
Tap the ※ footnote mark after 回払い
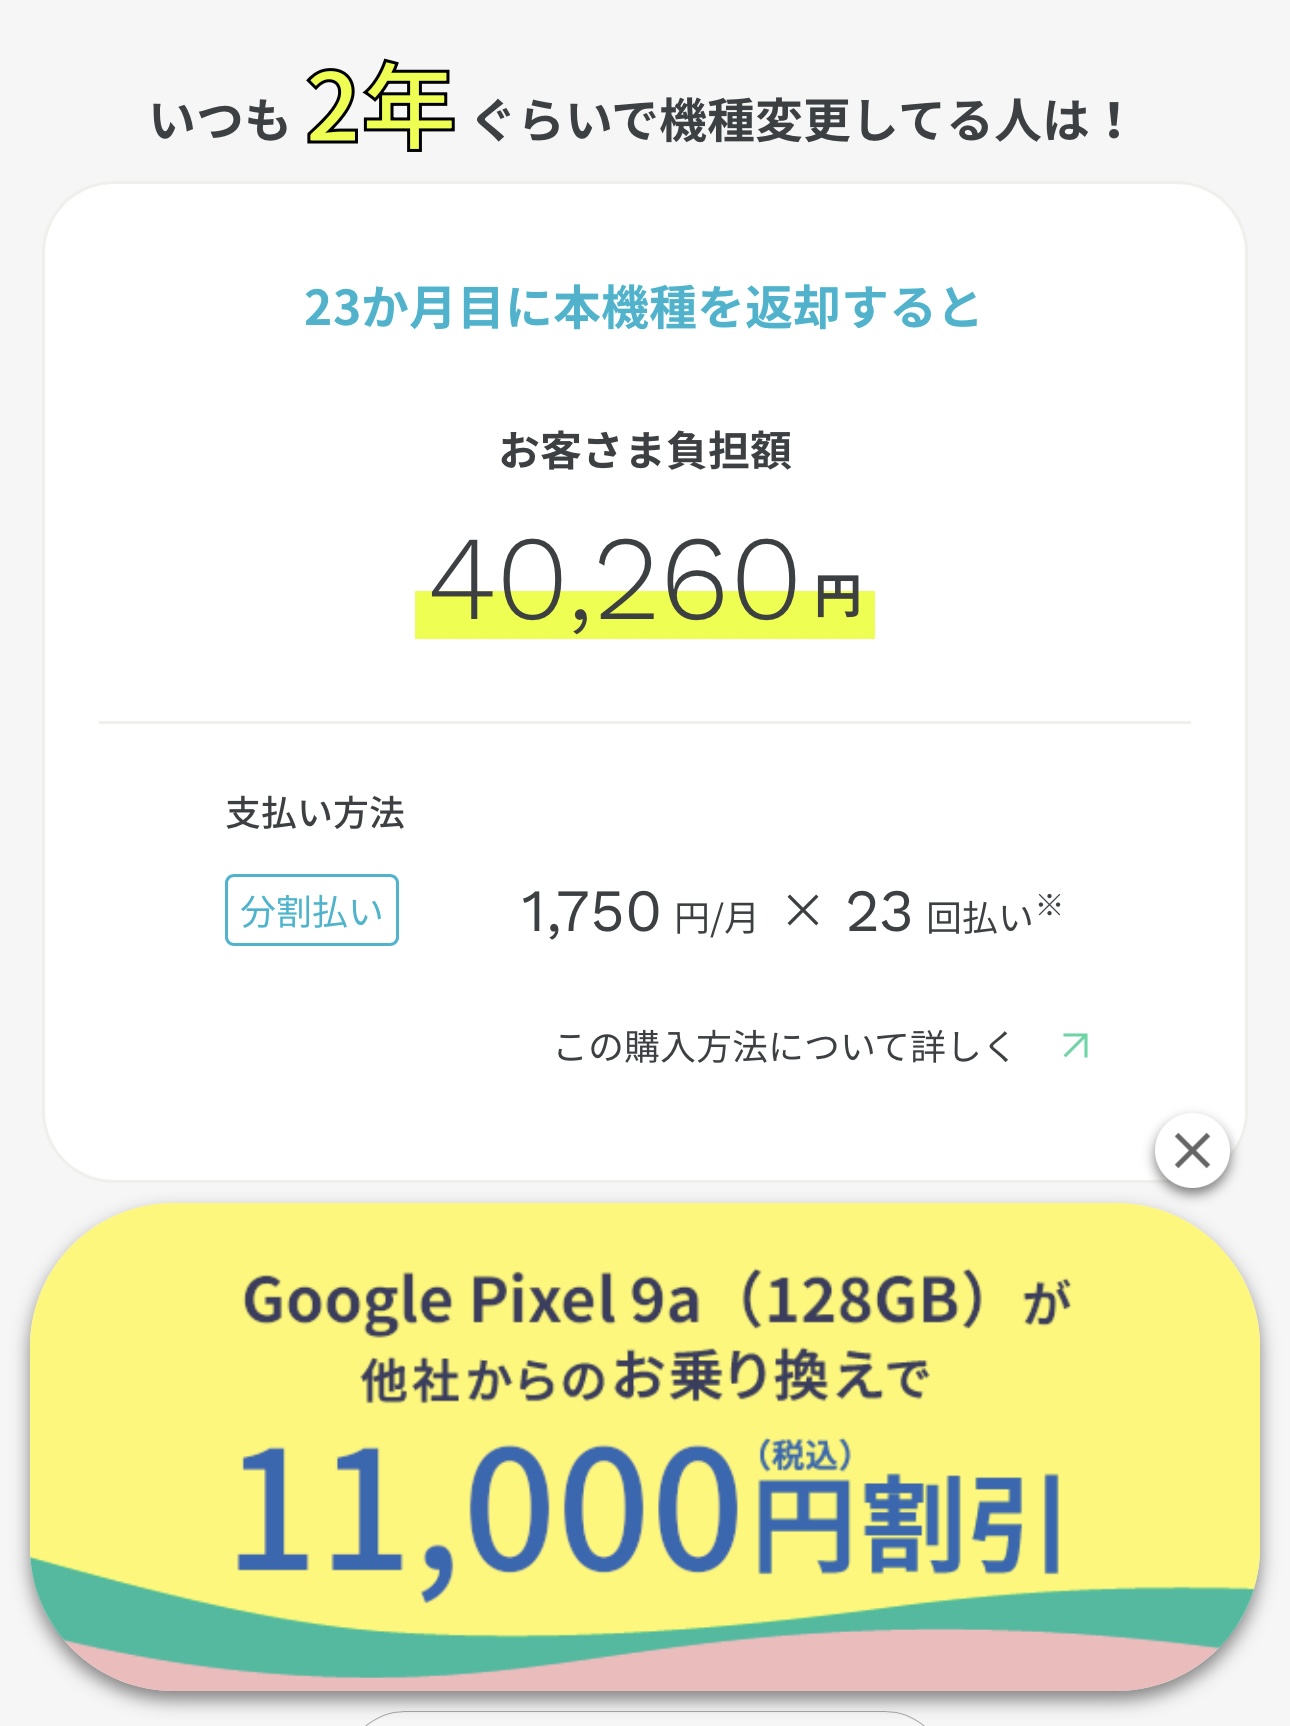[1049, 904]
